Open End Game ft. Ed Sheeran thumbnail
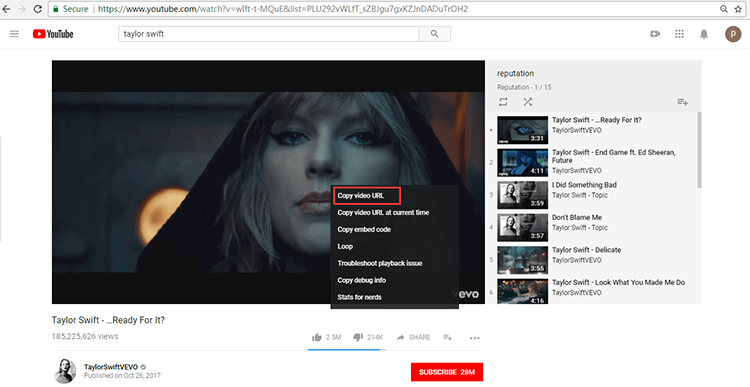Viewport: 750px width, 387px height. [522, 162]
